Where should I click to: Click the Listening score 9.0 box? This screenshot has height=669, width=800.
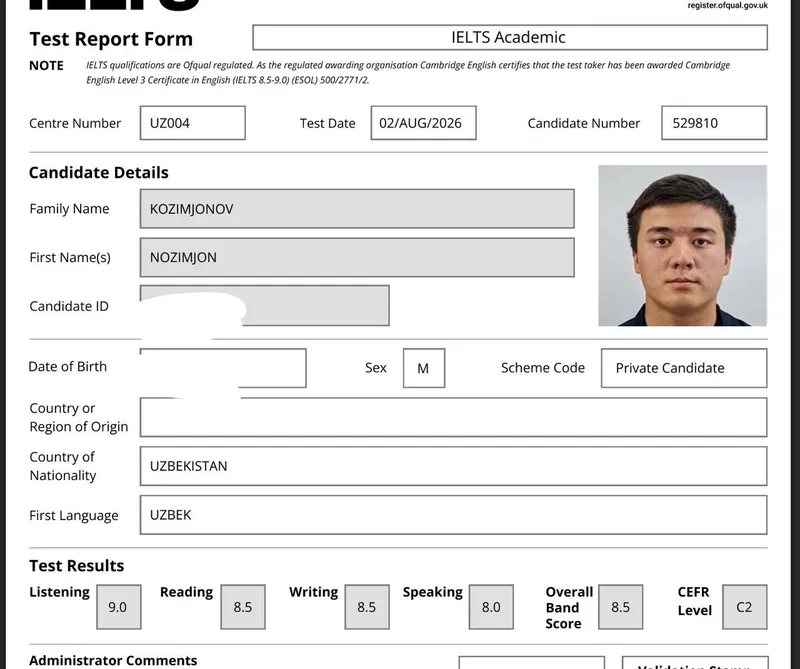pyautogui.click(x=119, y=607)
